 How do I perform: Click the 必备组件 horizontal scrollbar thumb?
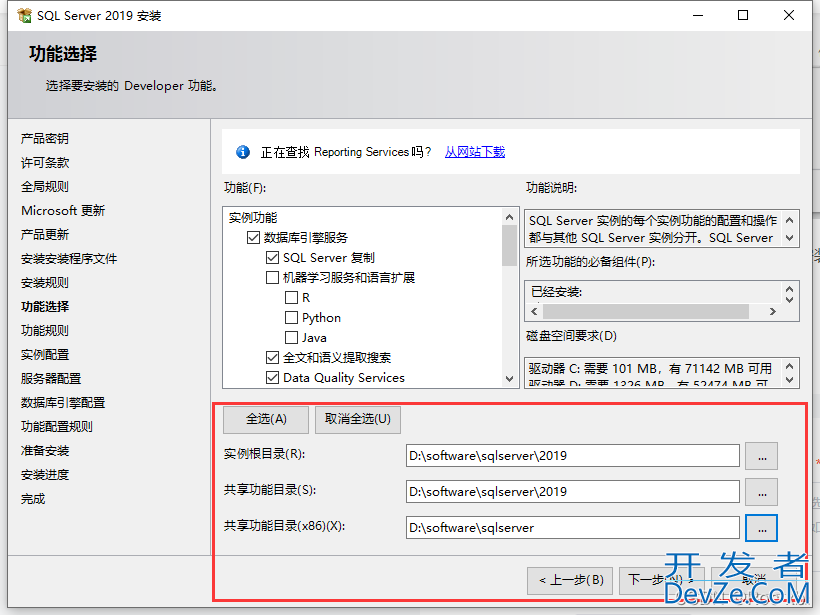coord(646,312)
